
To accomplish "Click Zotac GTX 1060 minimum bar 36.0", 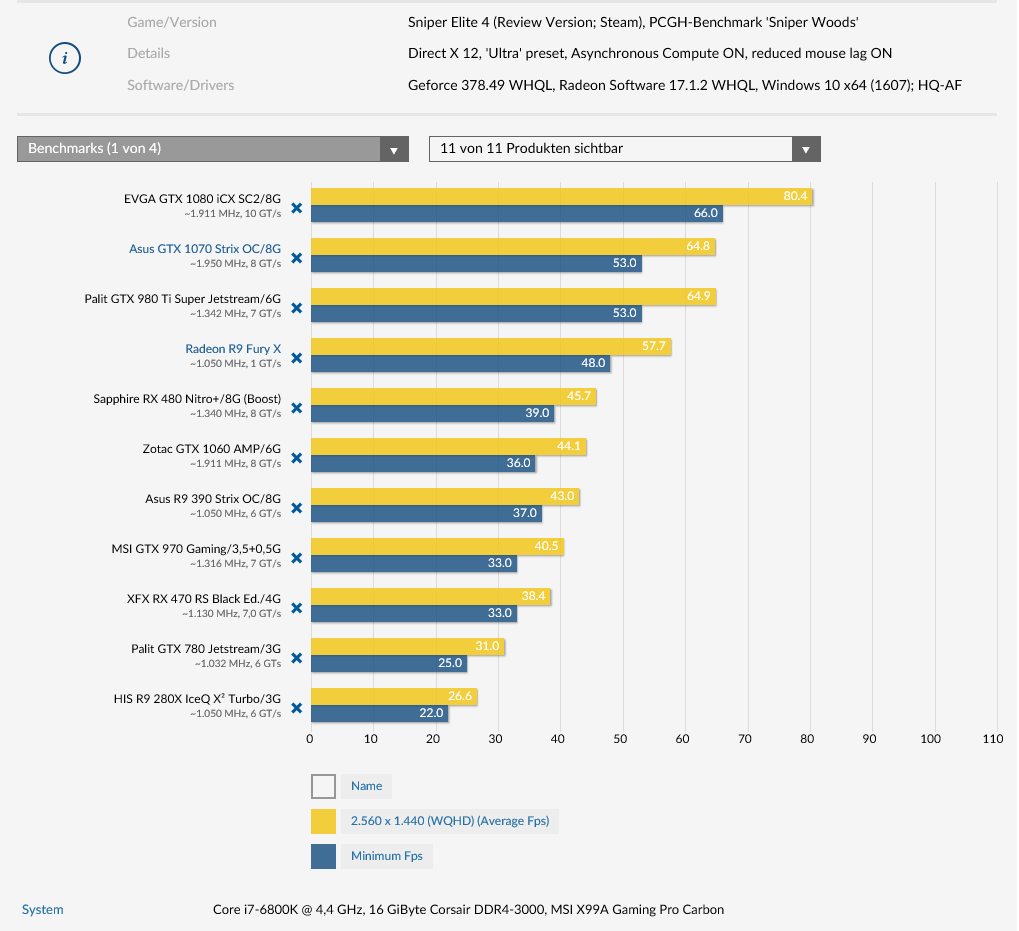I will pos(423,463).
